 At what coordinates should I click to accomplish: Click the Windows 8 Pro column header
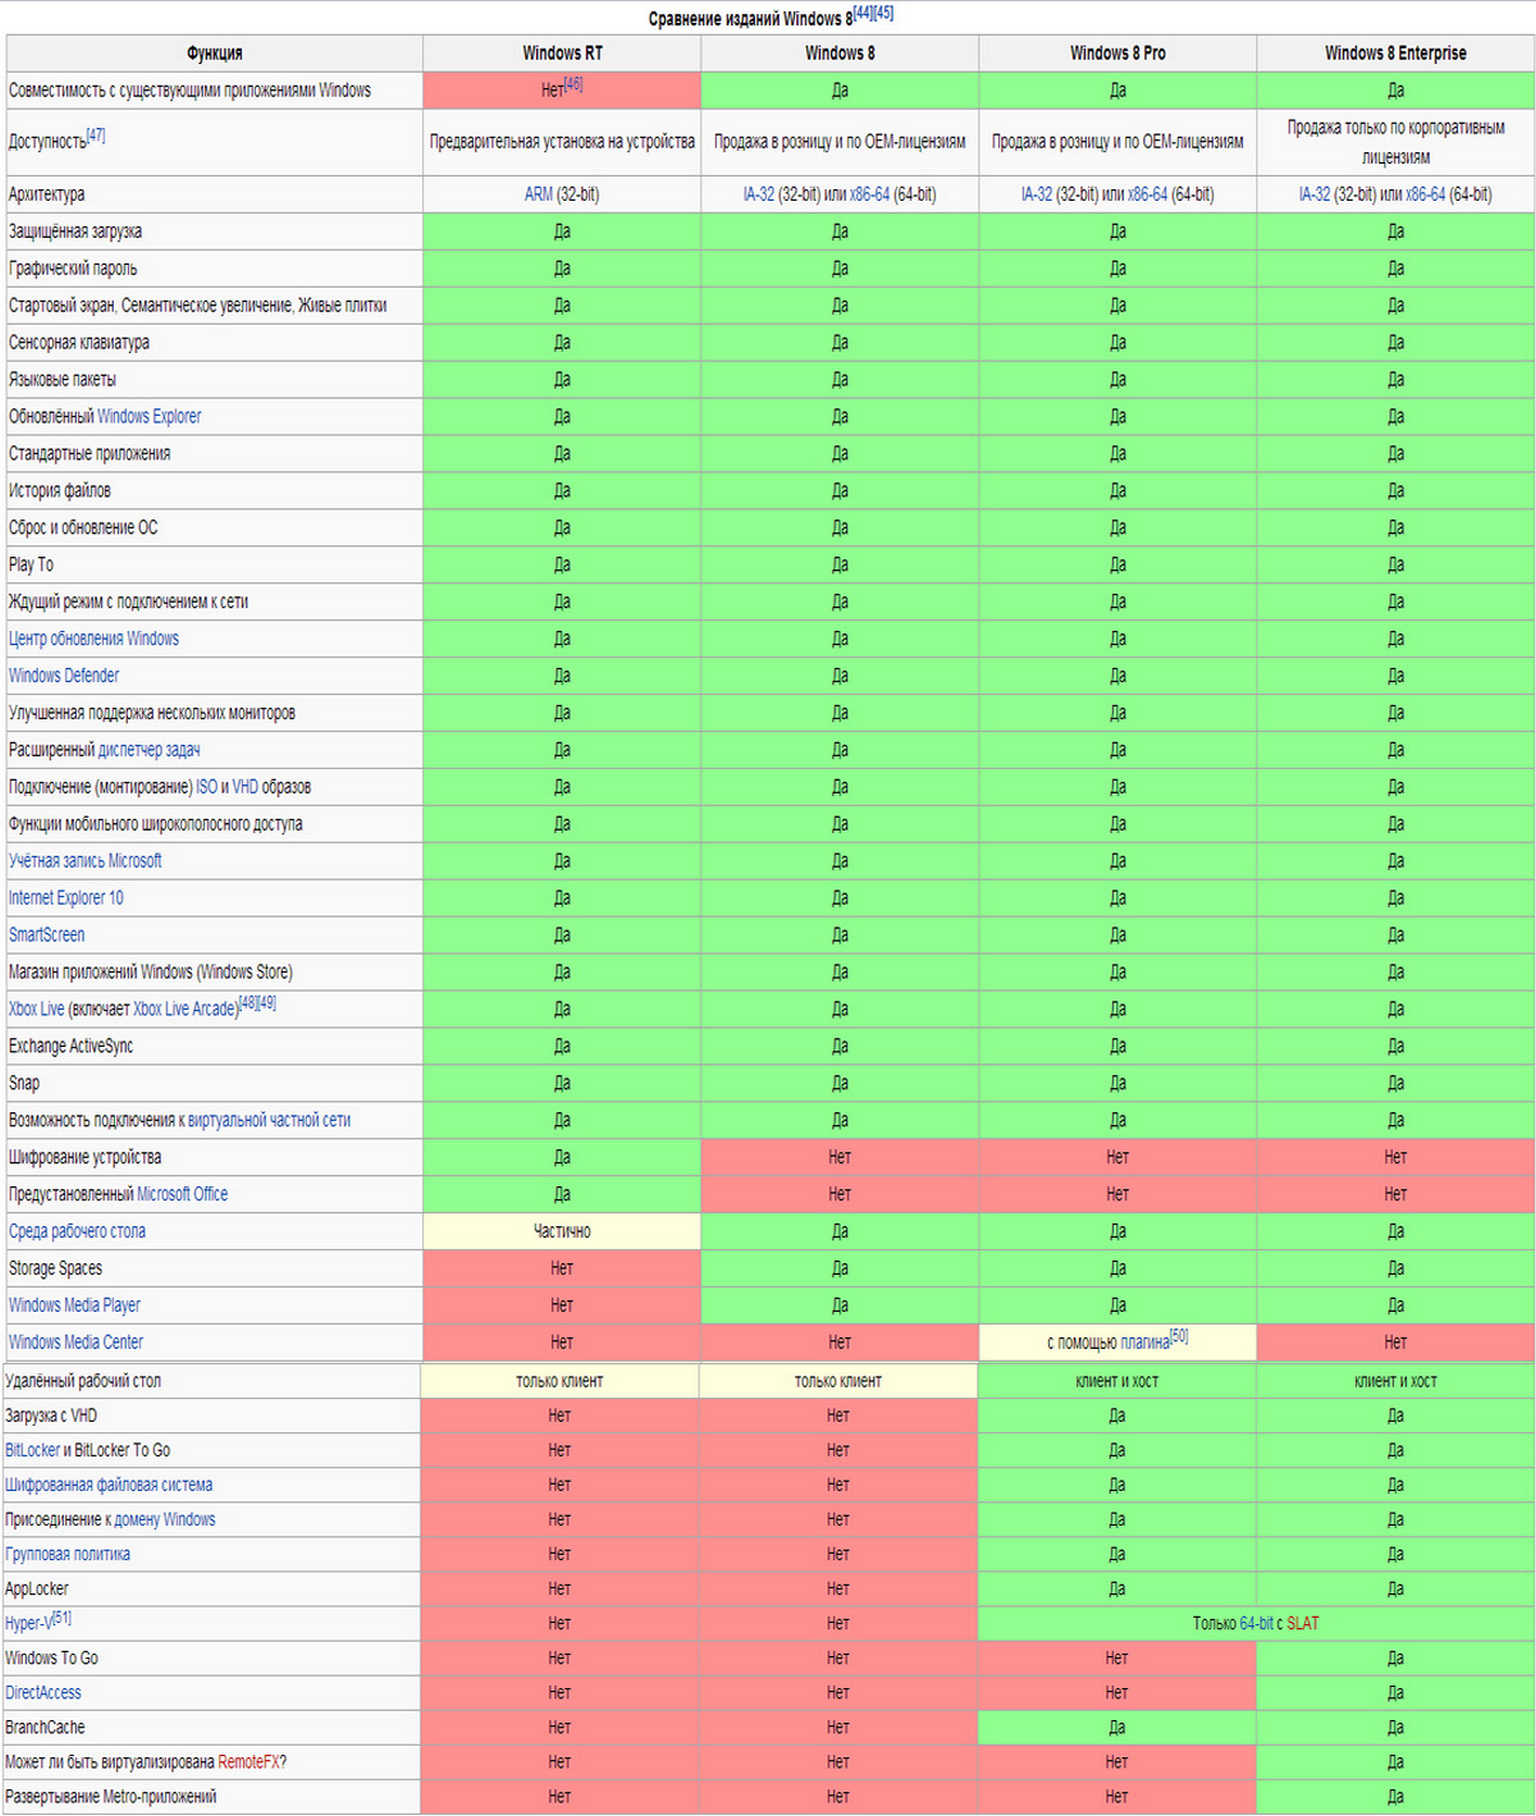(1118, 53)
